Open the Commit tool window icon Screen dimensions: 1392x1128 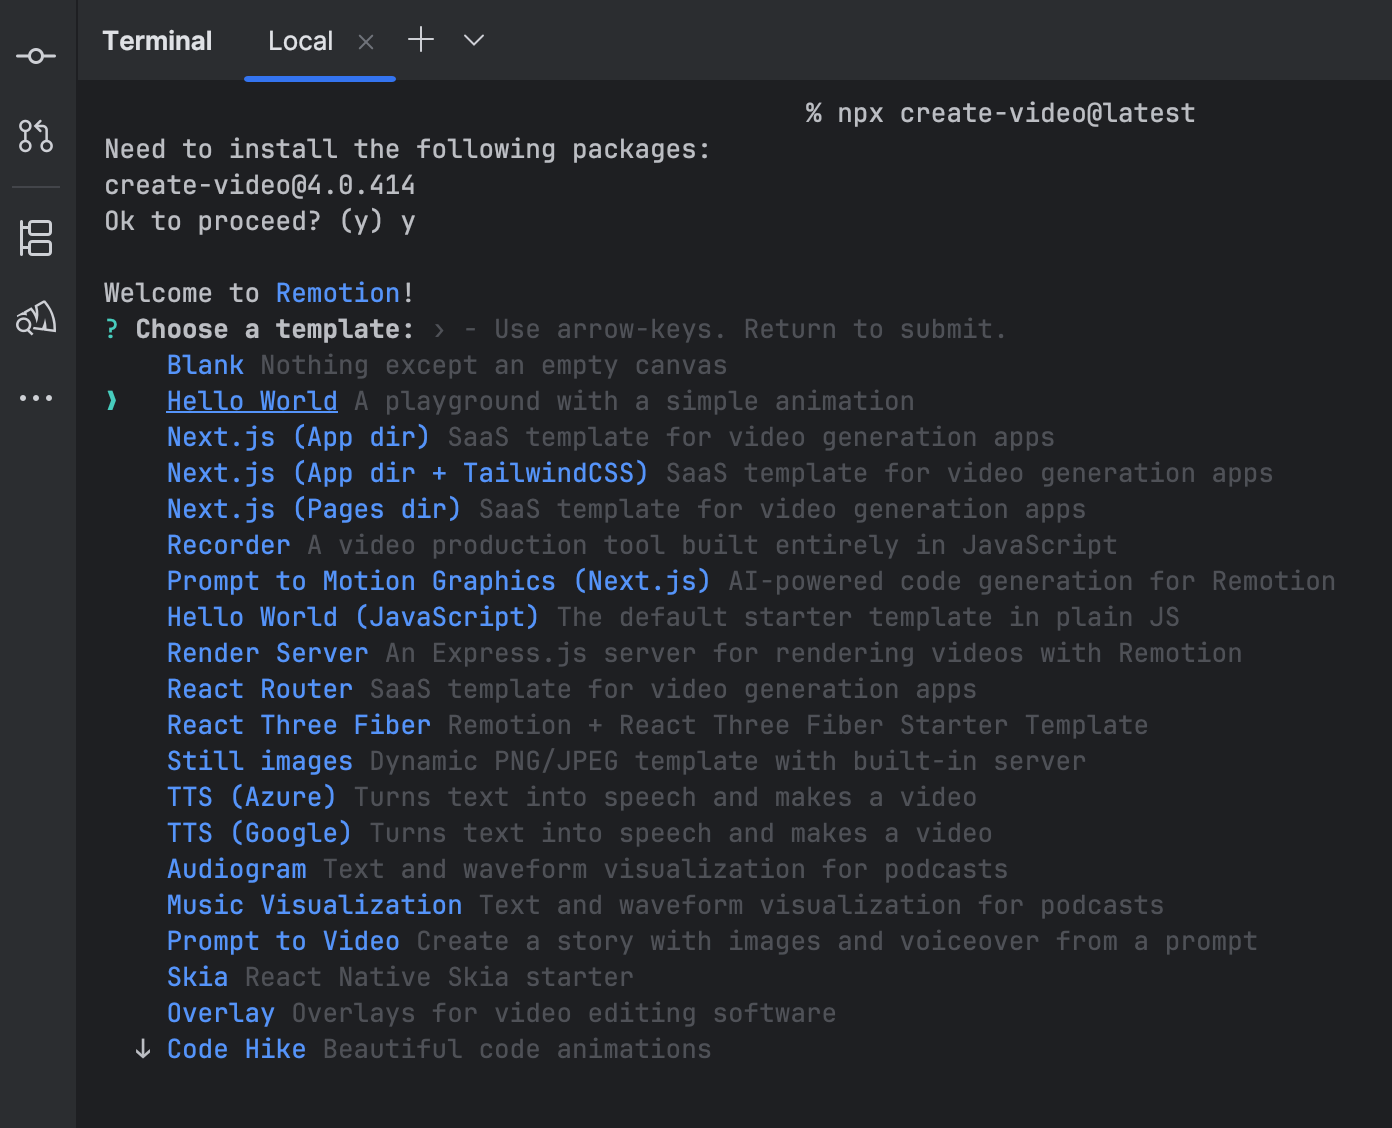pos(36,56)
